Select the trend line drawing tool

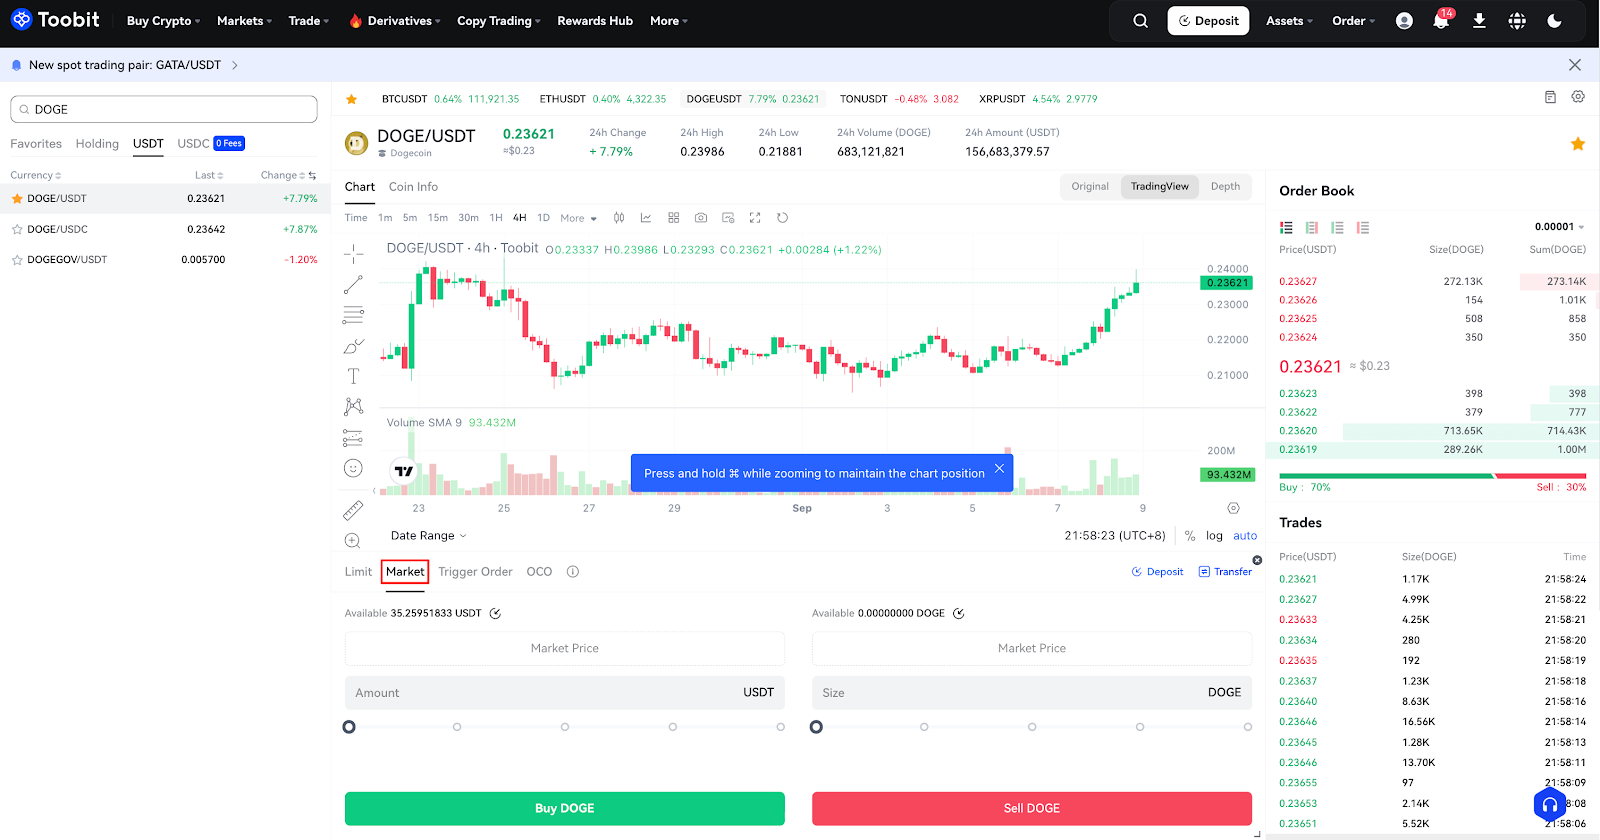tap(353, 285)
